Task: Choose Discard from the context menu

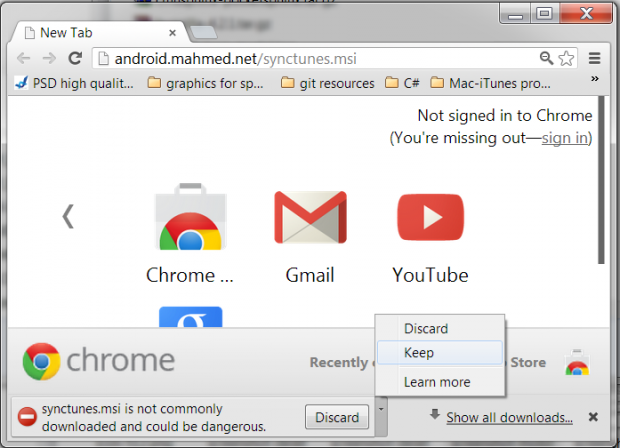Action: [x=440, y=329]
